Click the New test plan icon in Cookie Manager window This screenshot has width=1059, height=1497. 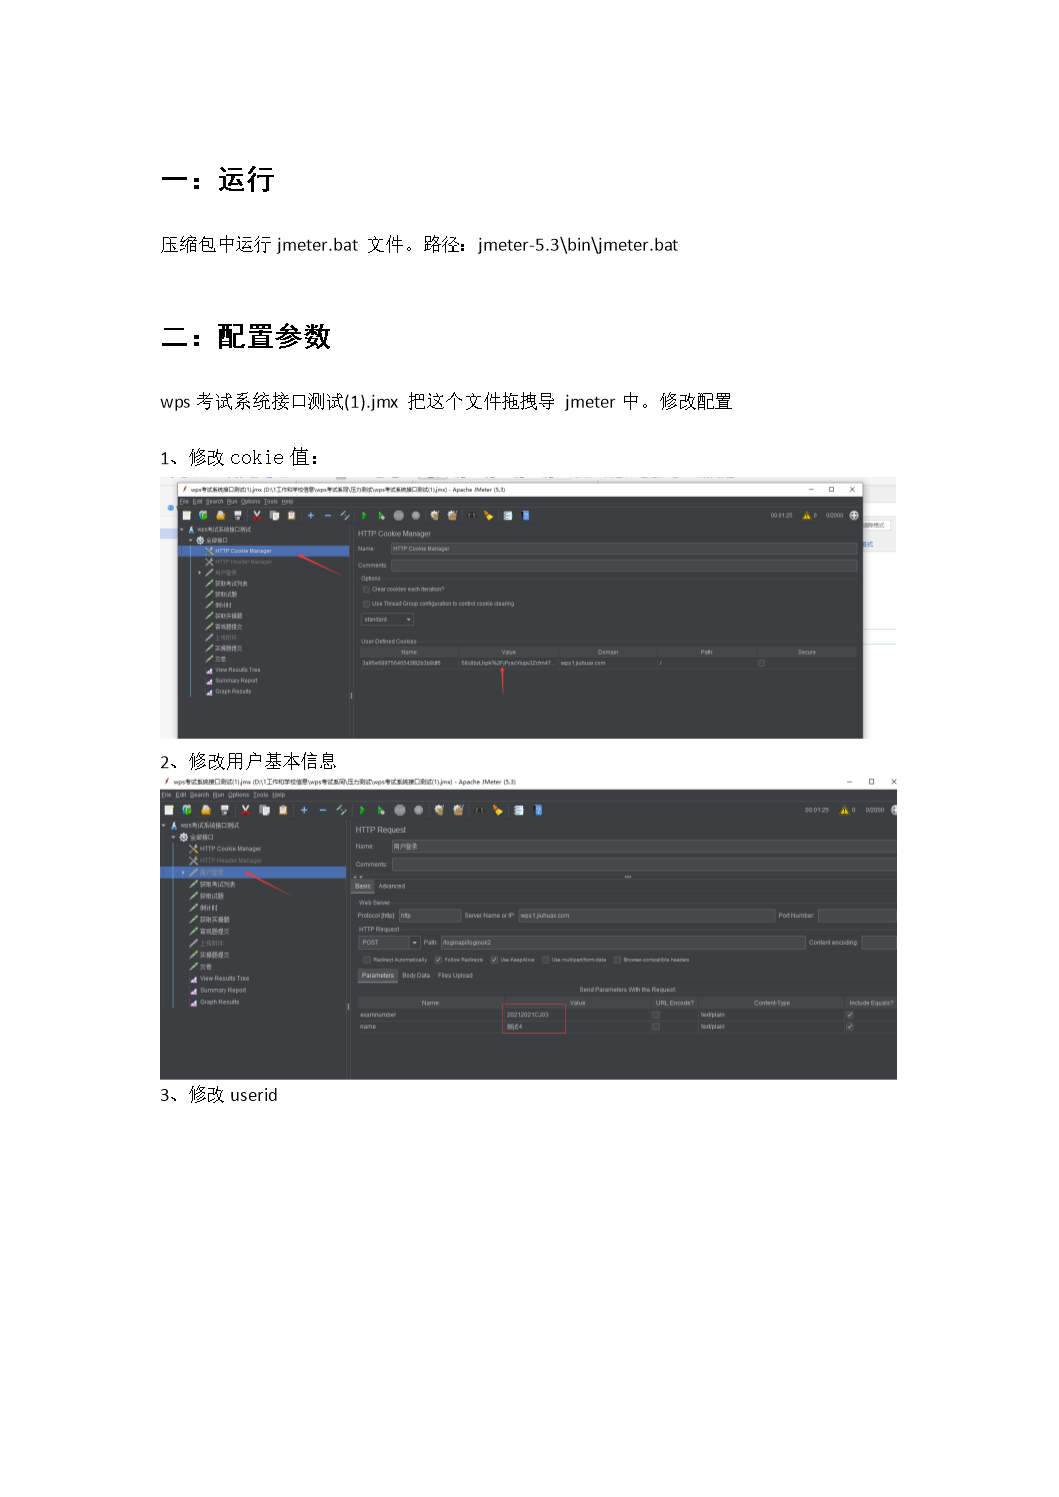point(186,515)
